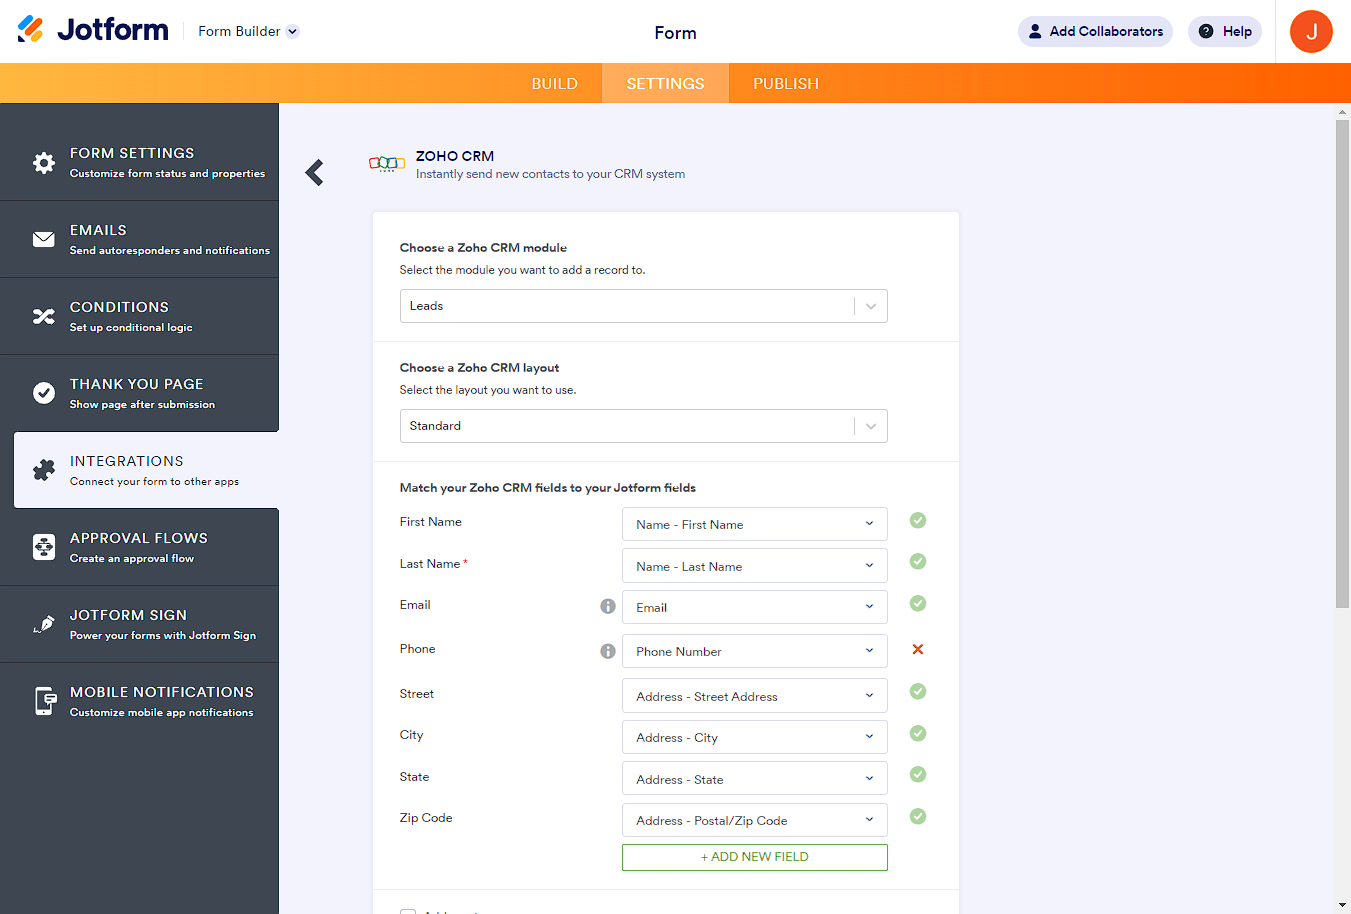Click the Add Collaborators button
Image resolution: width=1351 pixels, height=914 pixels.
click(1095, 32)
